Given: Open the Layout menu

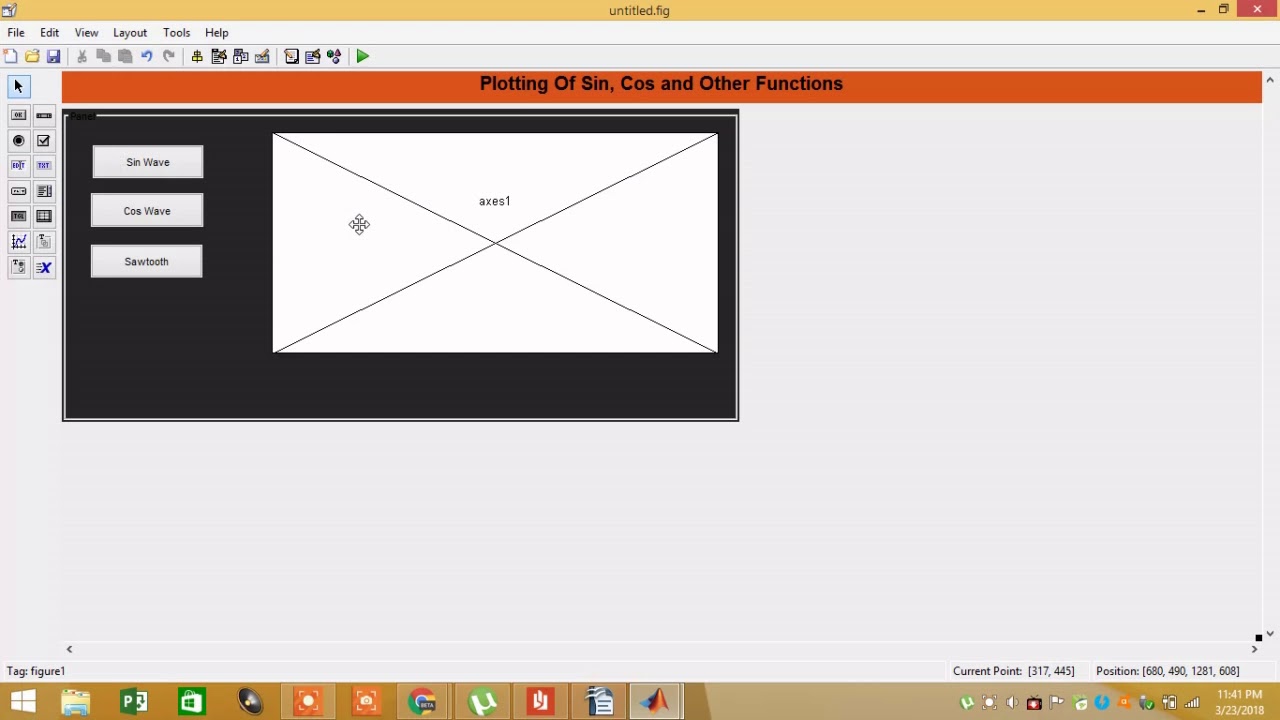Looking at the screenshot, I should coord(130,33).
